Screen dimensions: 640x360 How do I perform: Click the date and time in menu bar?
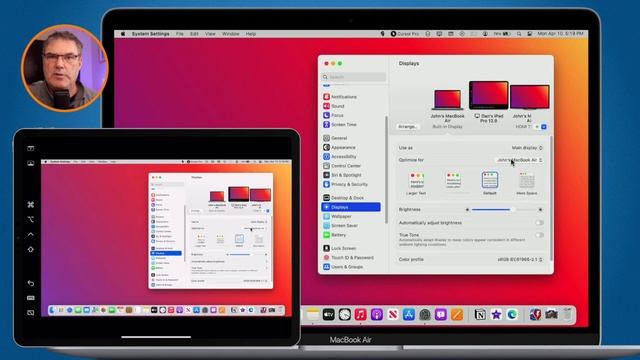click(x=560, y=34)
